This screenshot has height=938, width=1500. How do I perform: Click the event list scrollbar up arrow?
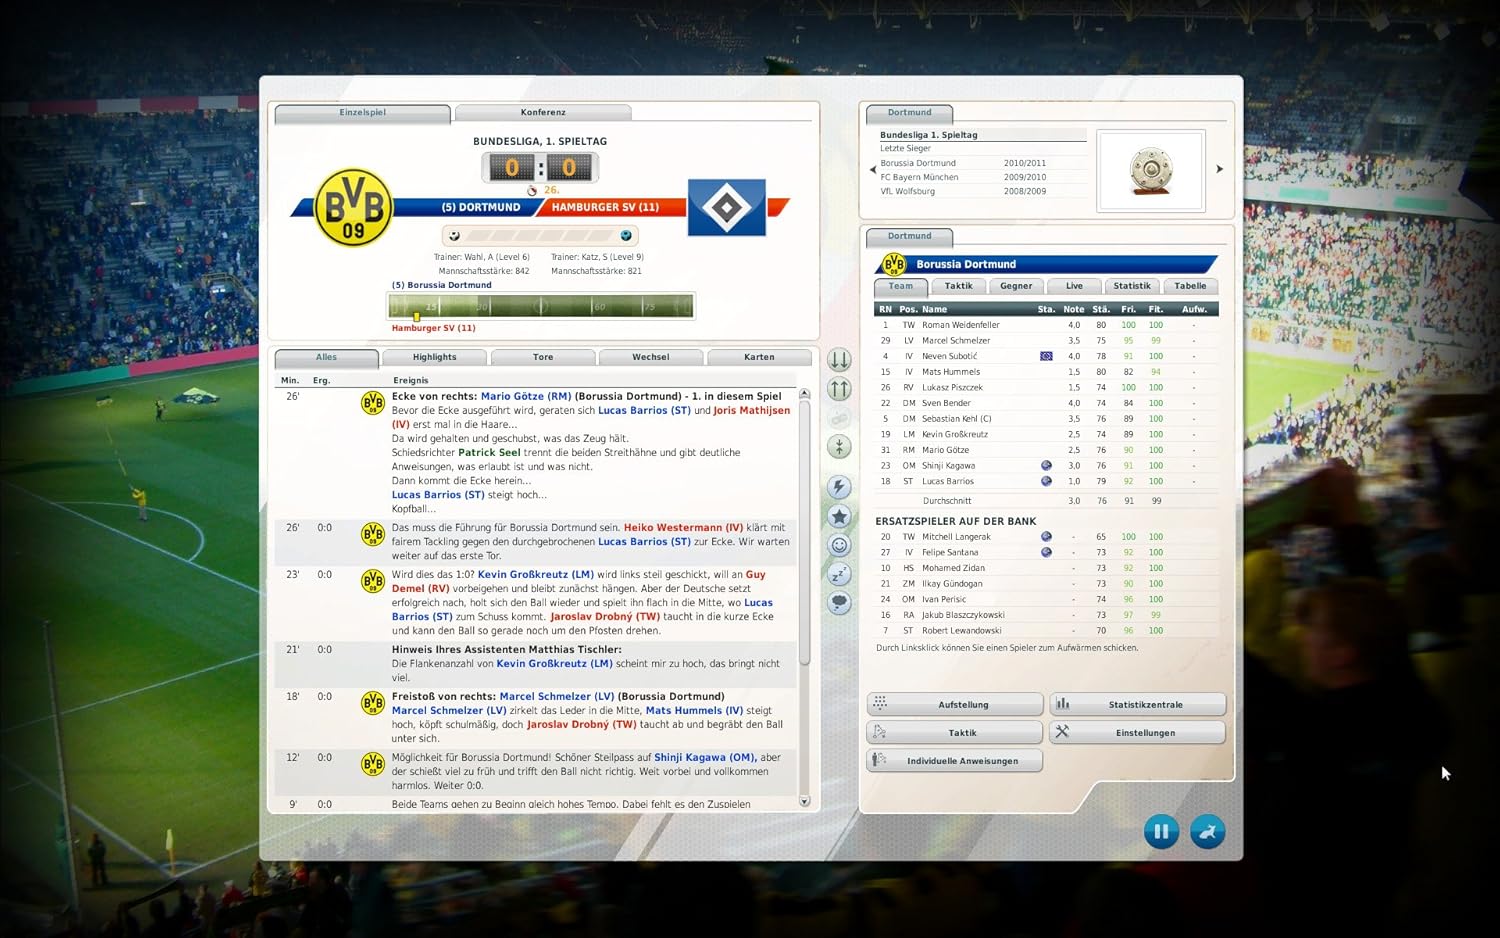click(x=804, y=394)
